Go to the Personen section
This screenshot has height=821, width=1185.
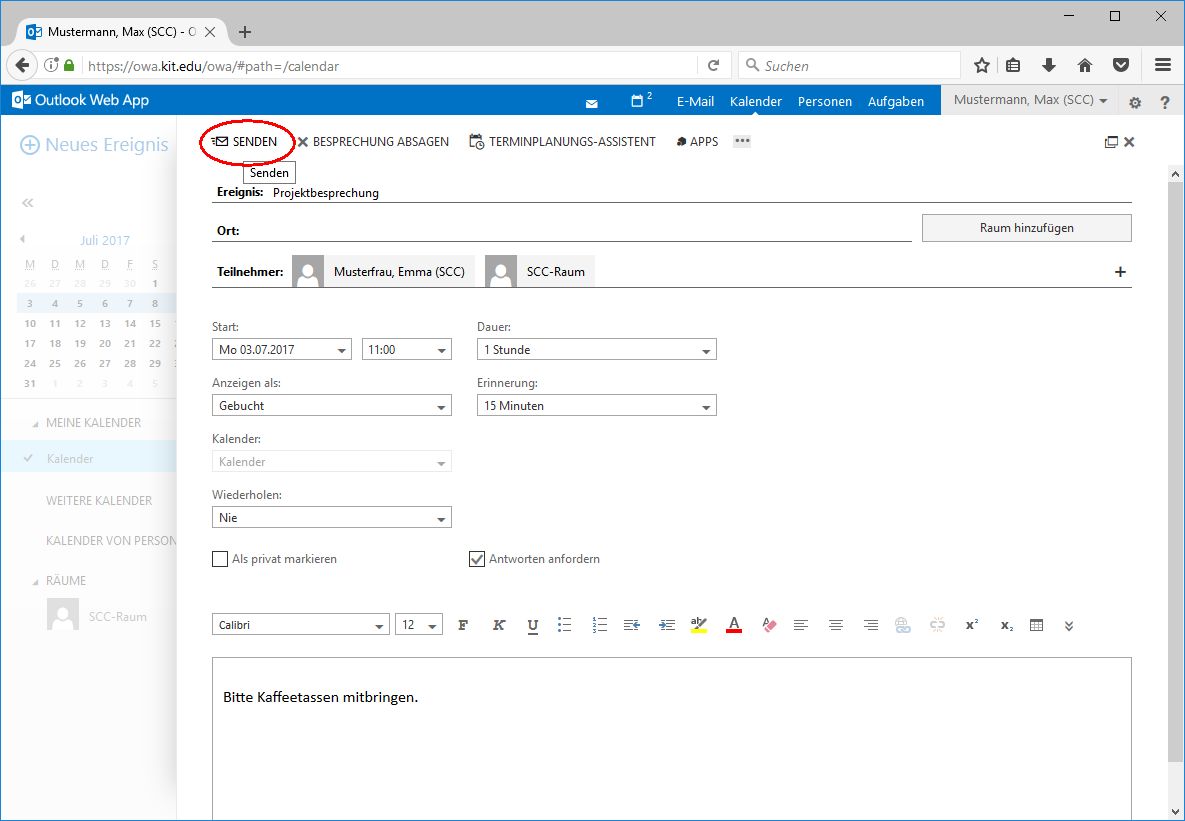coord(824,101)
